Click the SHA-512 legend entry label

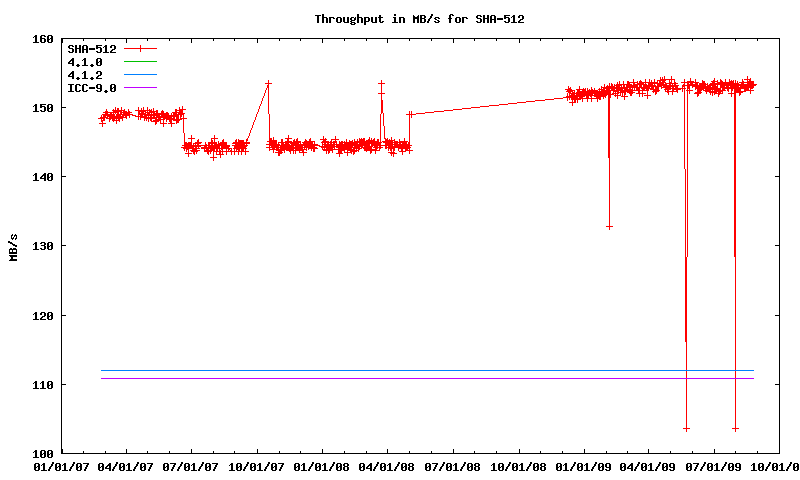(91, 48)
